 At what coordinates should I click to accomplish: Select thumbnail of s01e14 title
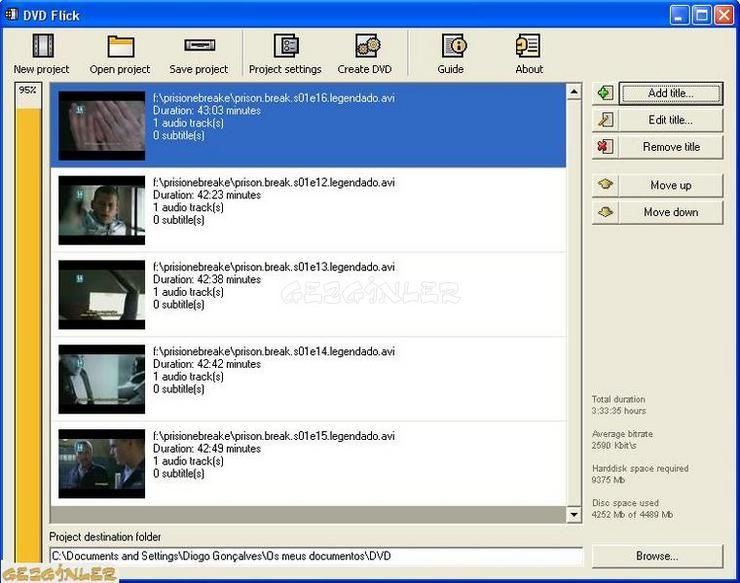102,380
